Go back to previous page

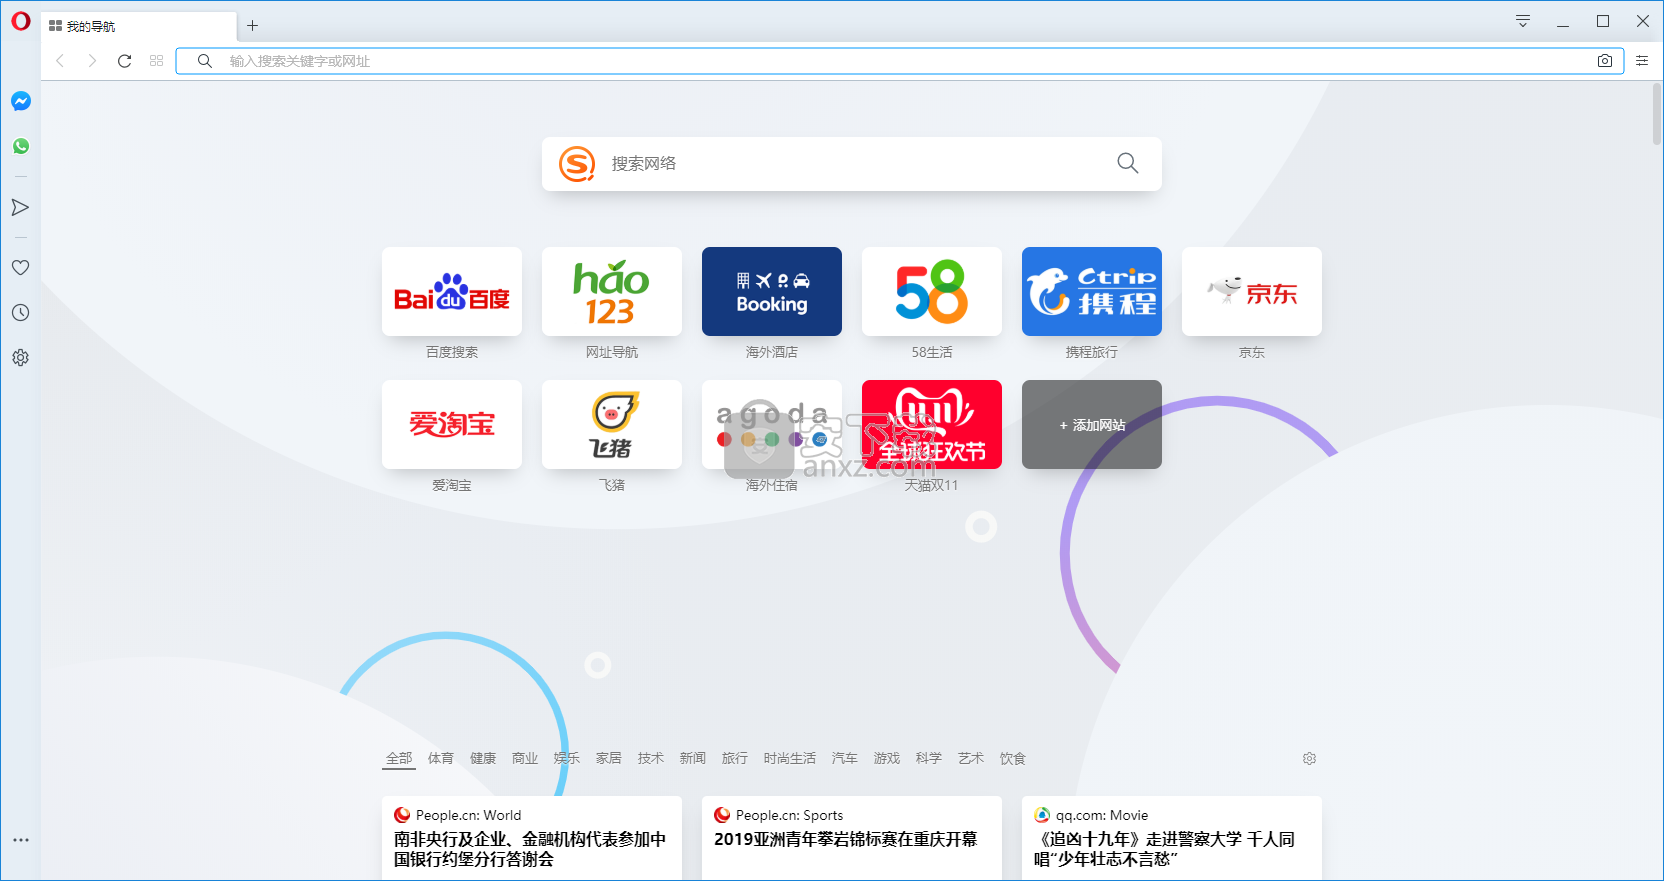[x=60, y=61]
